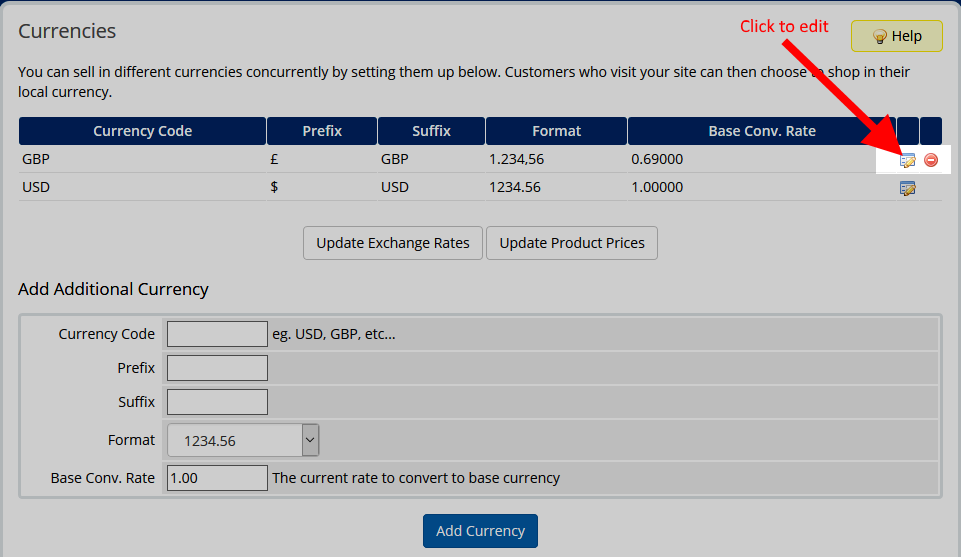Click the Format column header
961x557 pixels.
(556, 131)
